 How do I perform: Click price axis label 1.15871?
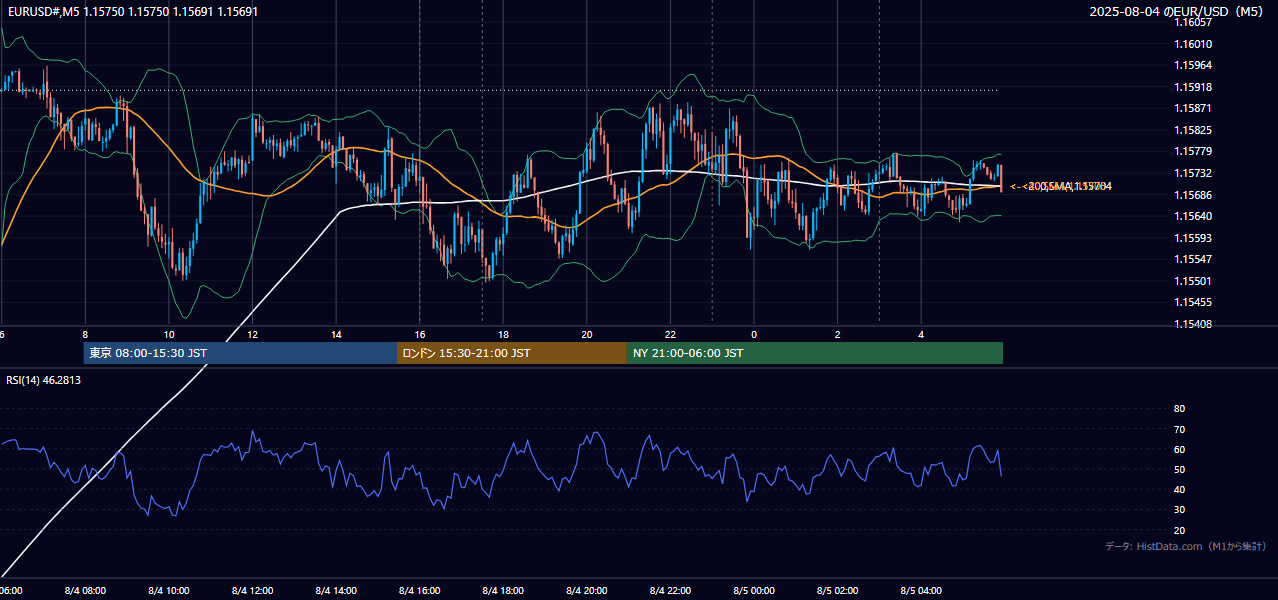click(x=1192, y=108)
